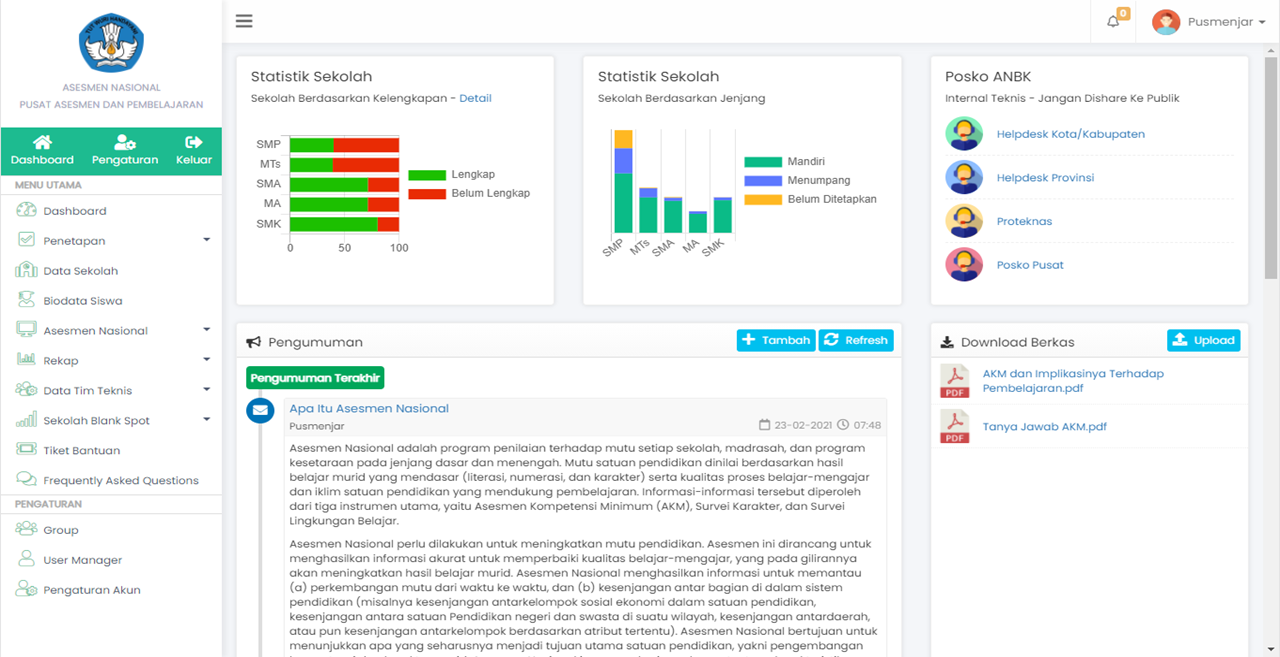This screenshot has width=1280, height=657.
Task: Expand the Sekolah Blank Spot arrow
Action: [x=206, y=420]
